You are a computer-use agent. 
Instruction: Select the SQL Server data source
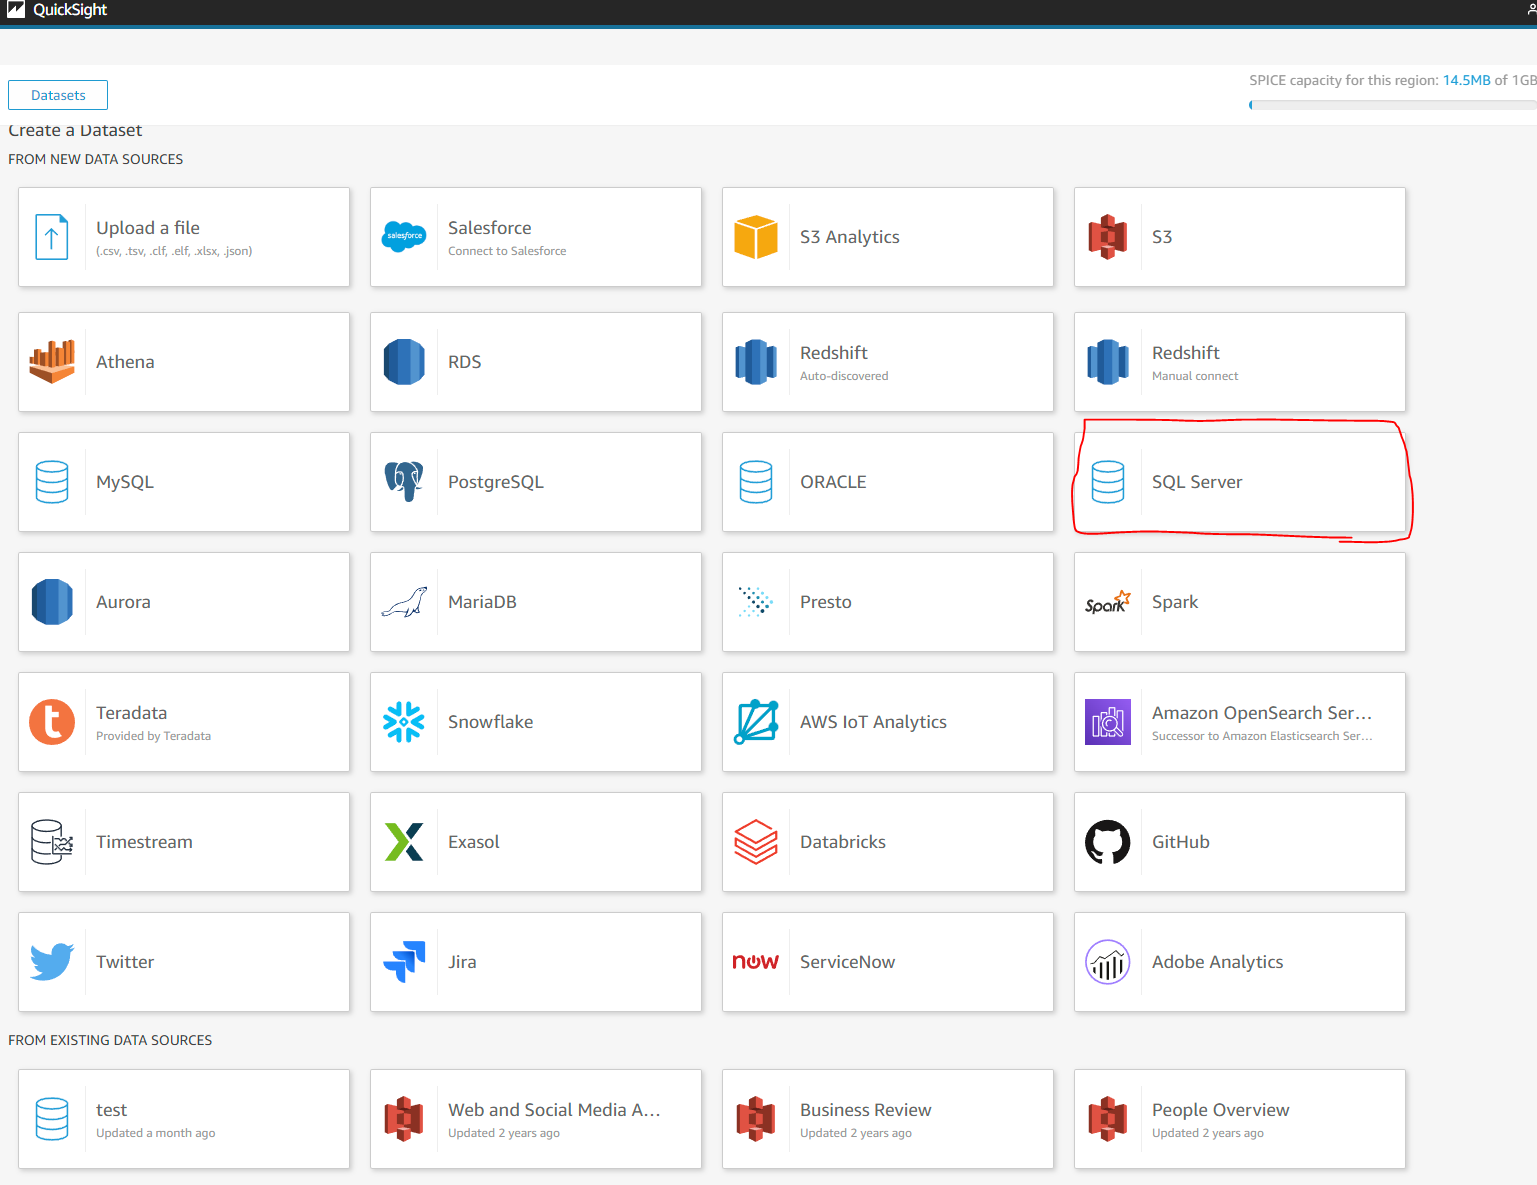pos(1240,482)
